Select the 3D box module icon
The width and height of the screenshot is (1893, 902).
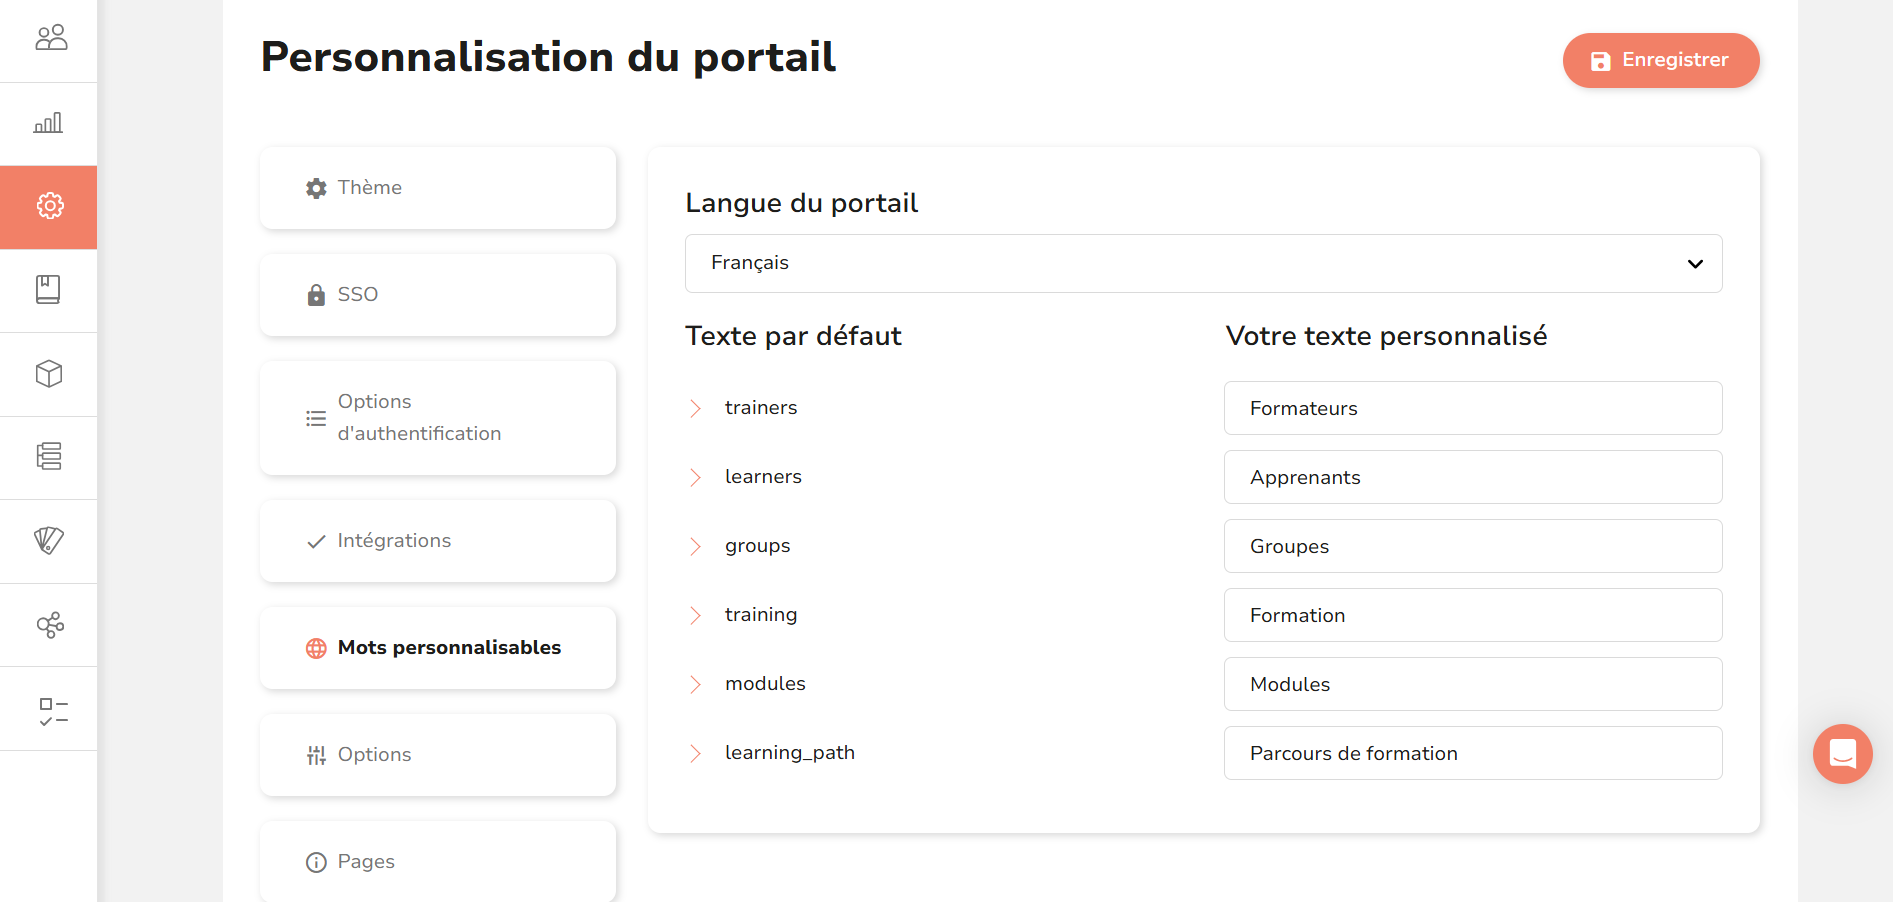pyautogui.click(x=49, y=373)
